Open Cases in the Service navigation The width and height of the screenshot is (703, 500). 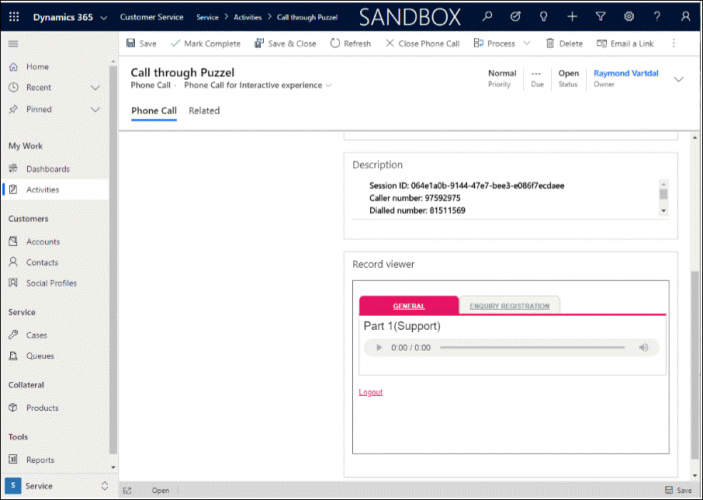(x=36, y=335)
